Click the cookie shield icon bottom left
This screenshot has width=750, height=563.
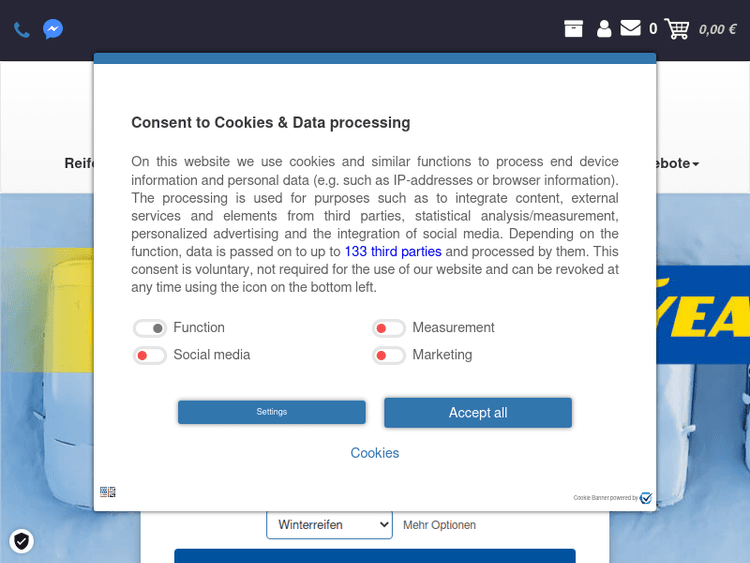tap(21, 541)
